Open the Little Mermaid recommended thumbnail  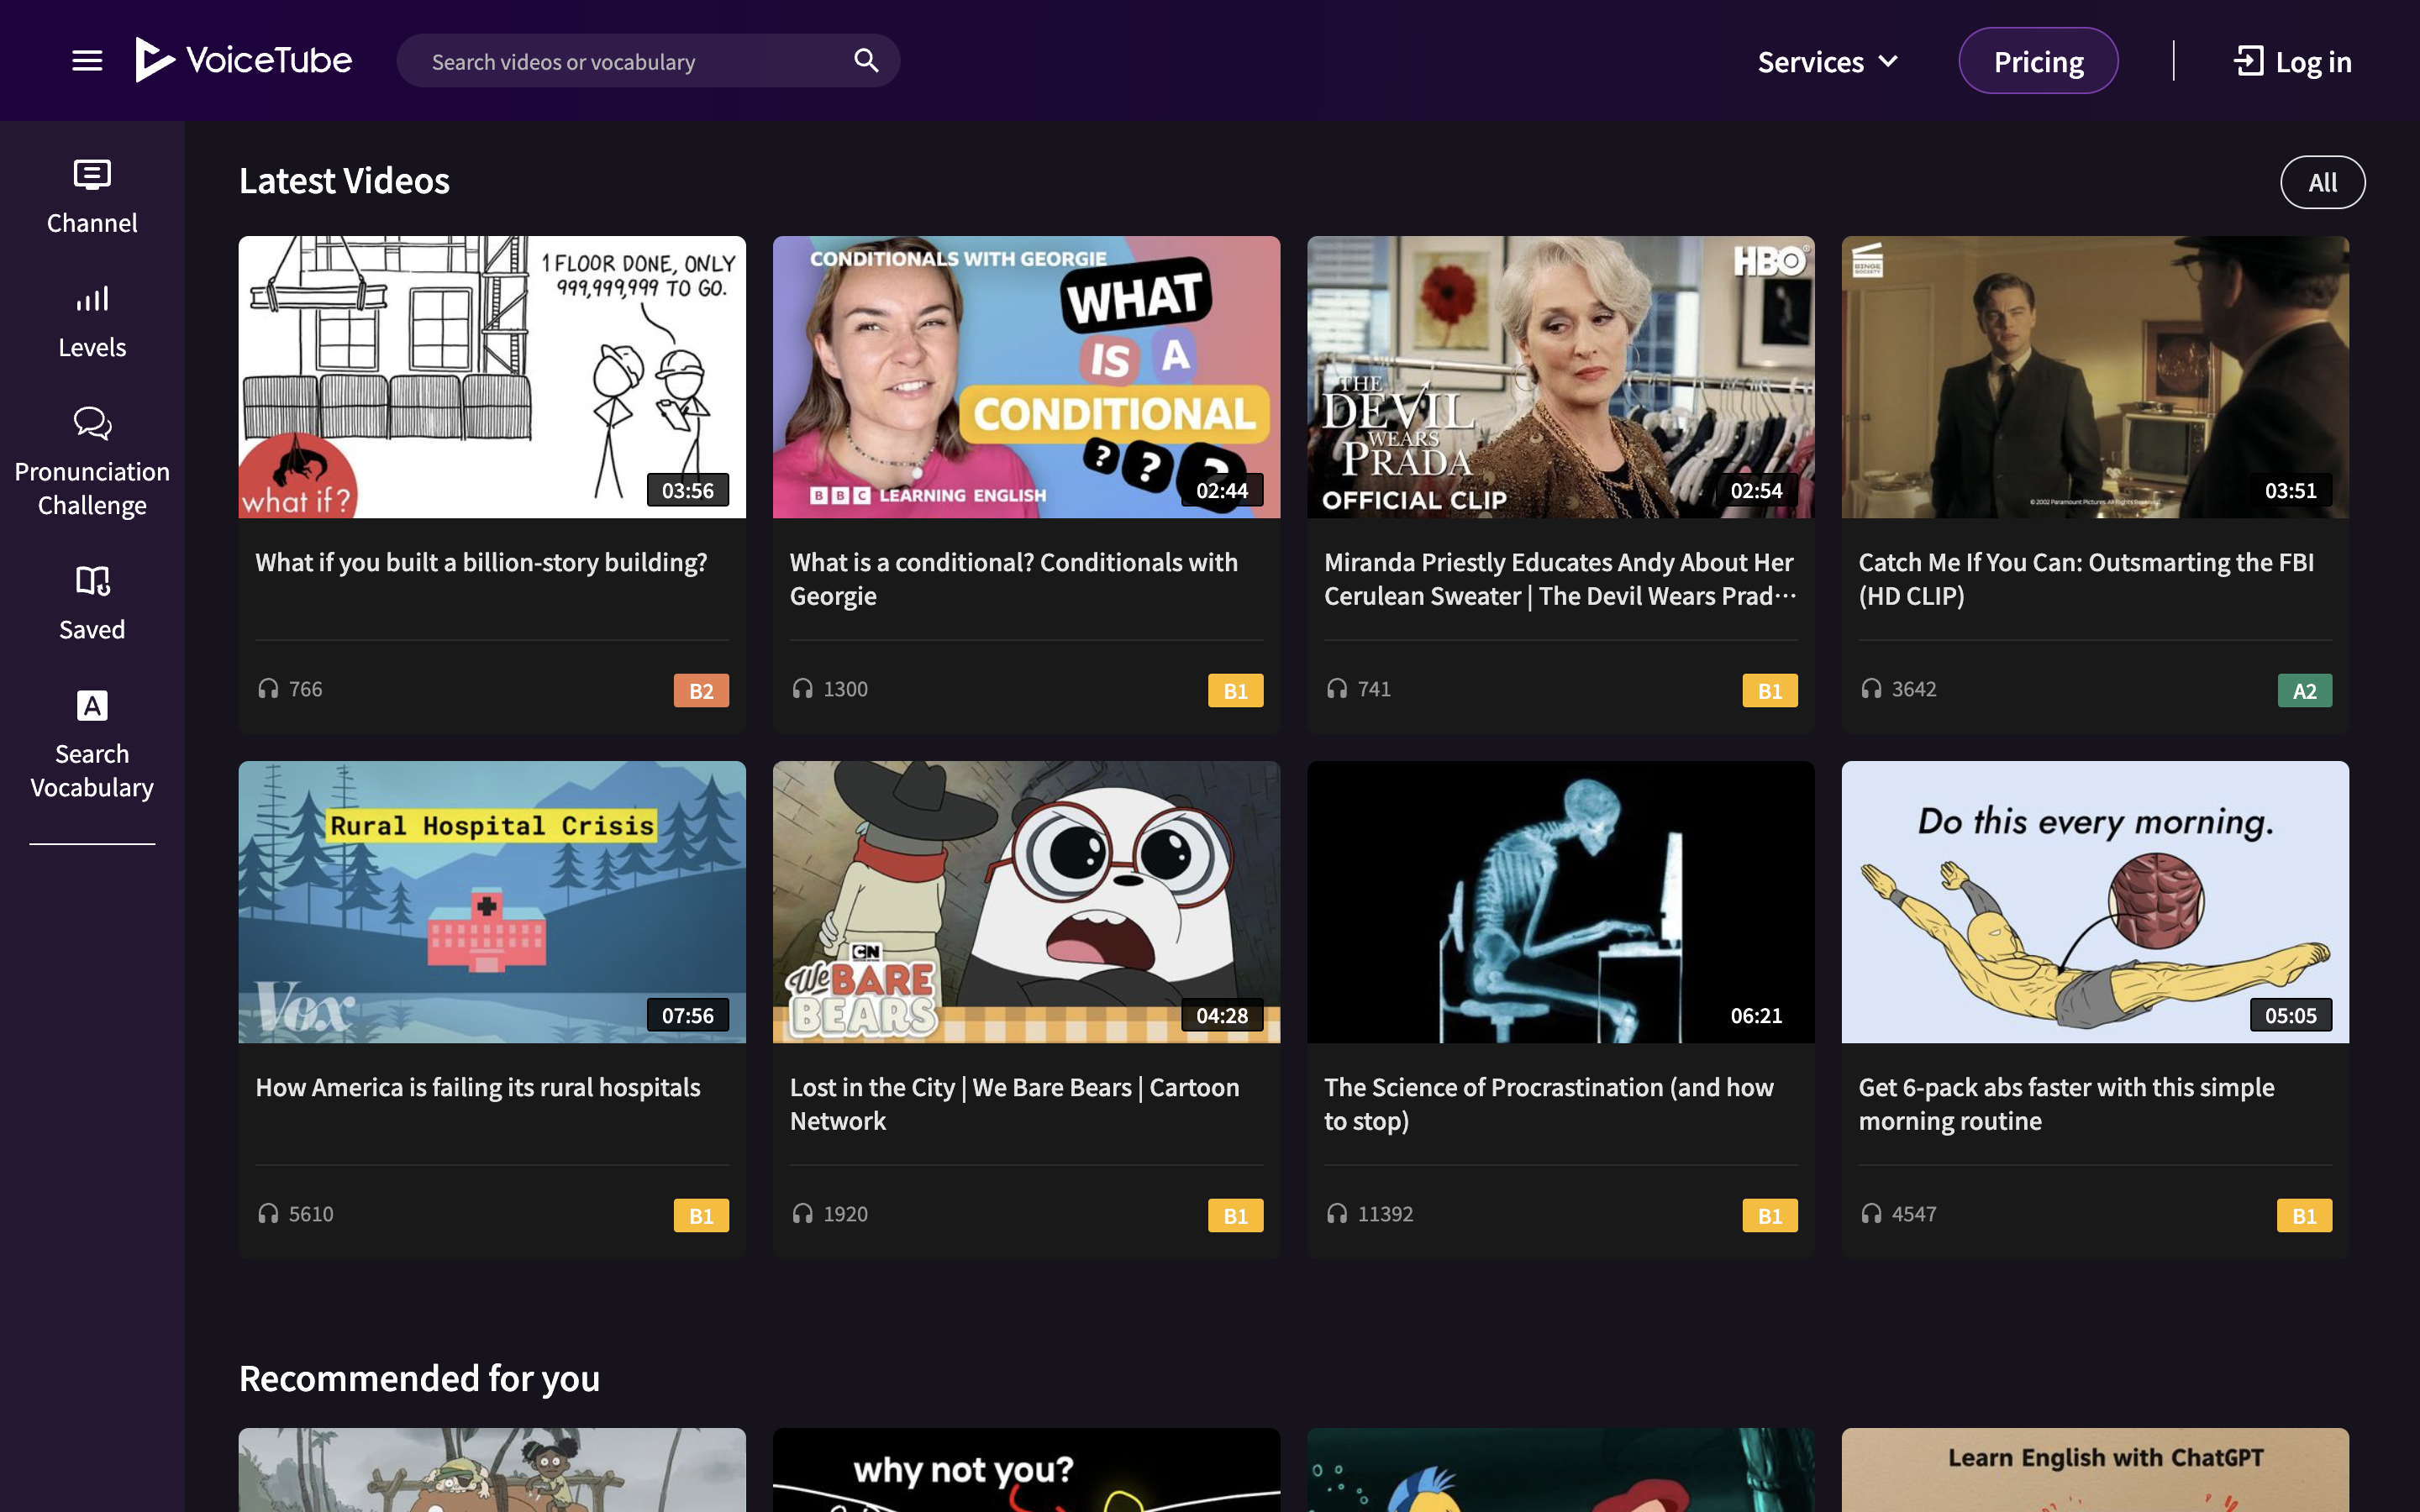click(1560, 1470)
